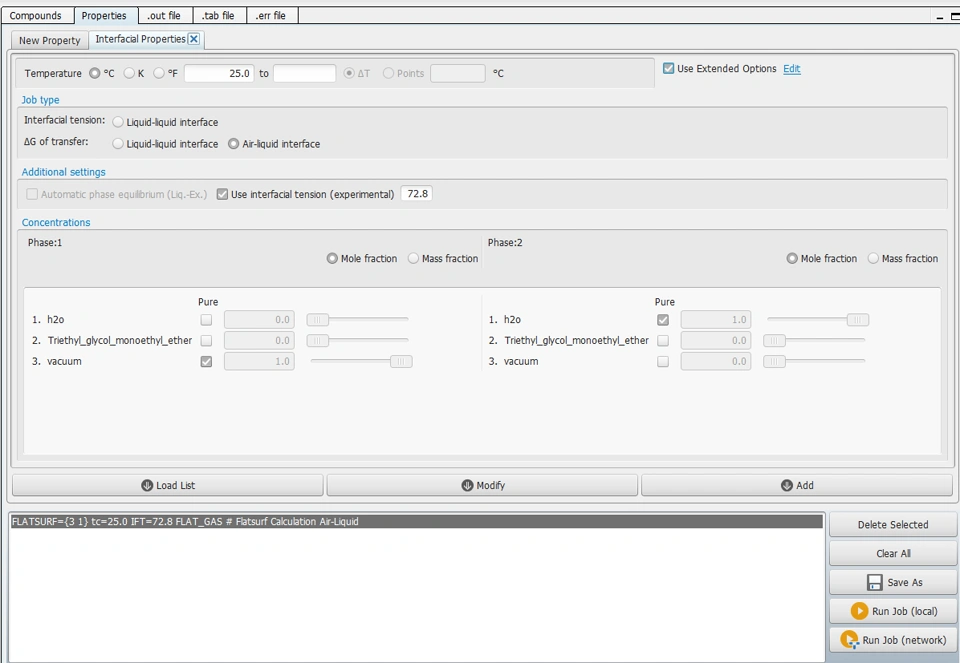Click Delete Selected button
Screen dimensions: 960x663
point(893,525)
